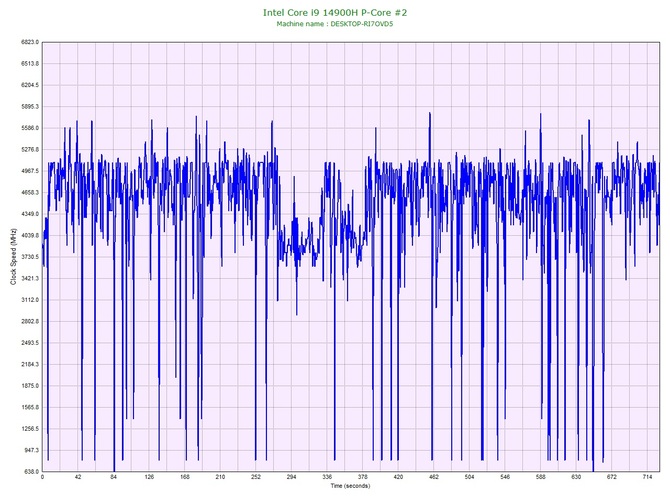670x503 pixels.
Task: Click the 6204.5 y-axis value
Action: point(30,85)
